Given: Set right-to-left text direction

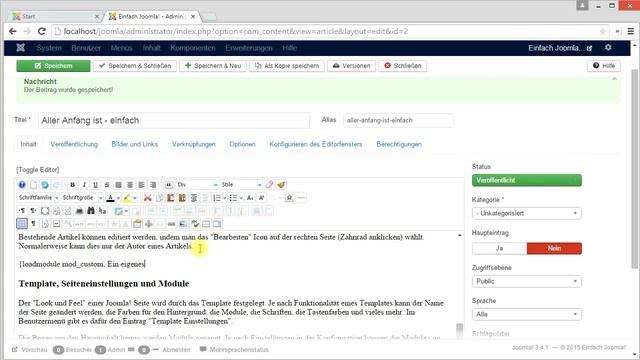Looking at the screenshot, I should [x=33, y=211].
